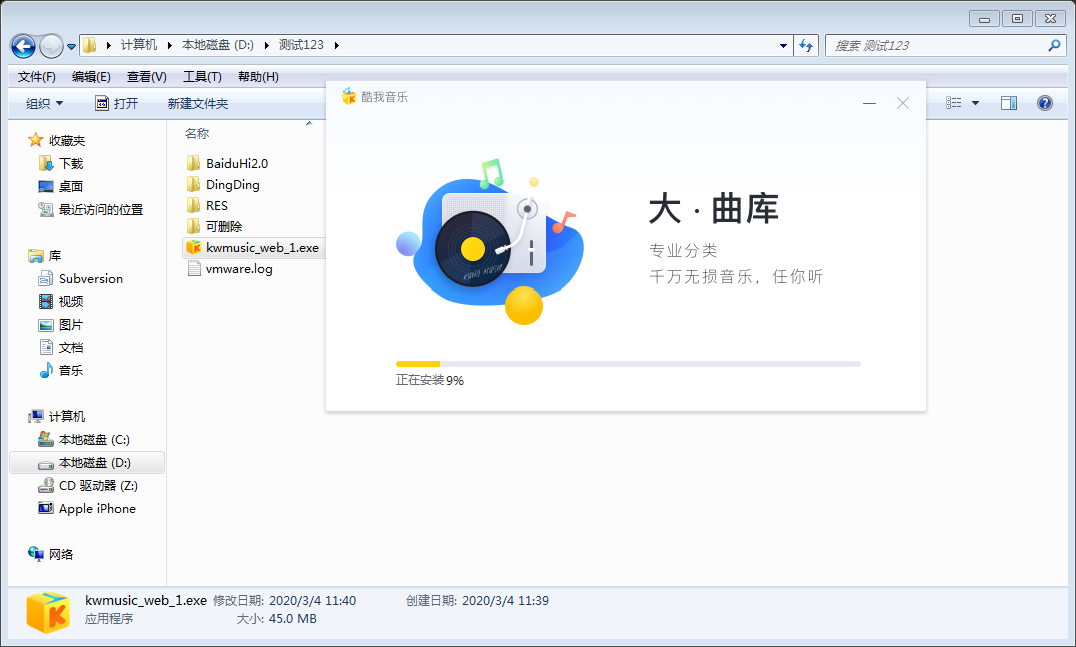This screenshot has height=647, width=1076.
Task: Toggle the preview pane
Action: point(1009,102)
